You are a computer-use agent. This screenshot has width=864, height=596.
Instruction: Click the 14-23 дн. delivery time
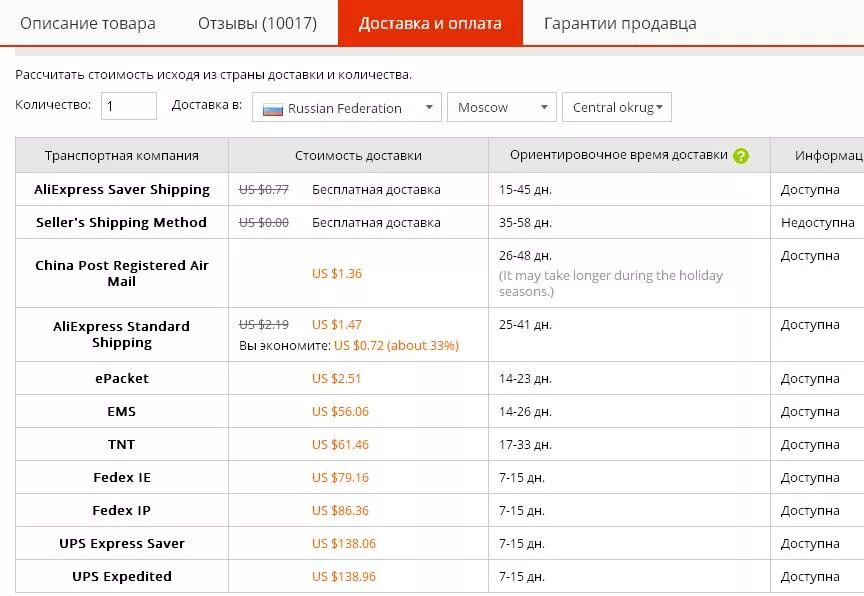525,378
